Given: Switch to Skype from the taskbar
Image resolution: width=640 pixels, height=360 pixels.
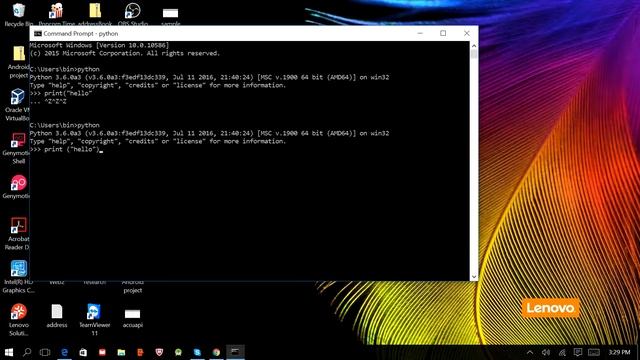Looking at the screenshot, I should (197, 352).
